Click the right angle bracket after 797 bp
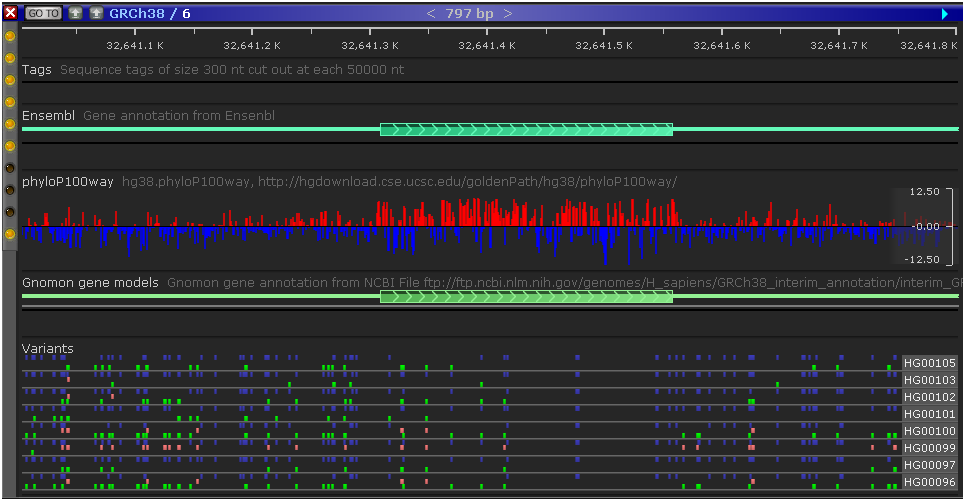Viewport: 965px width, 501px height. click(x=508, y=13)
